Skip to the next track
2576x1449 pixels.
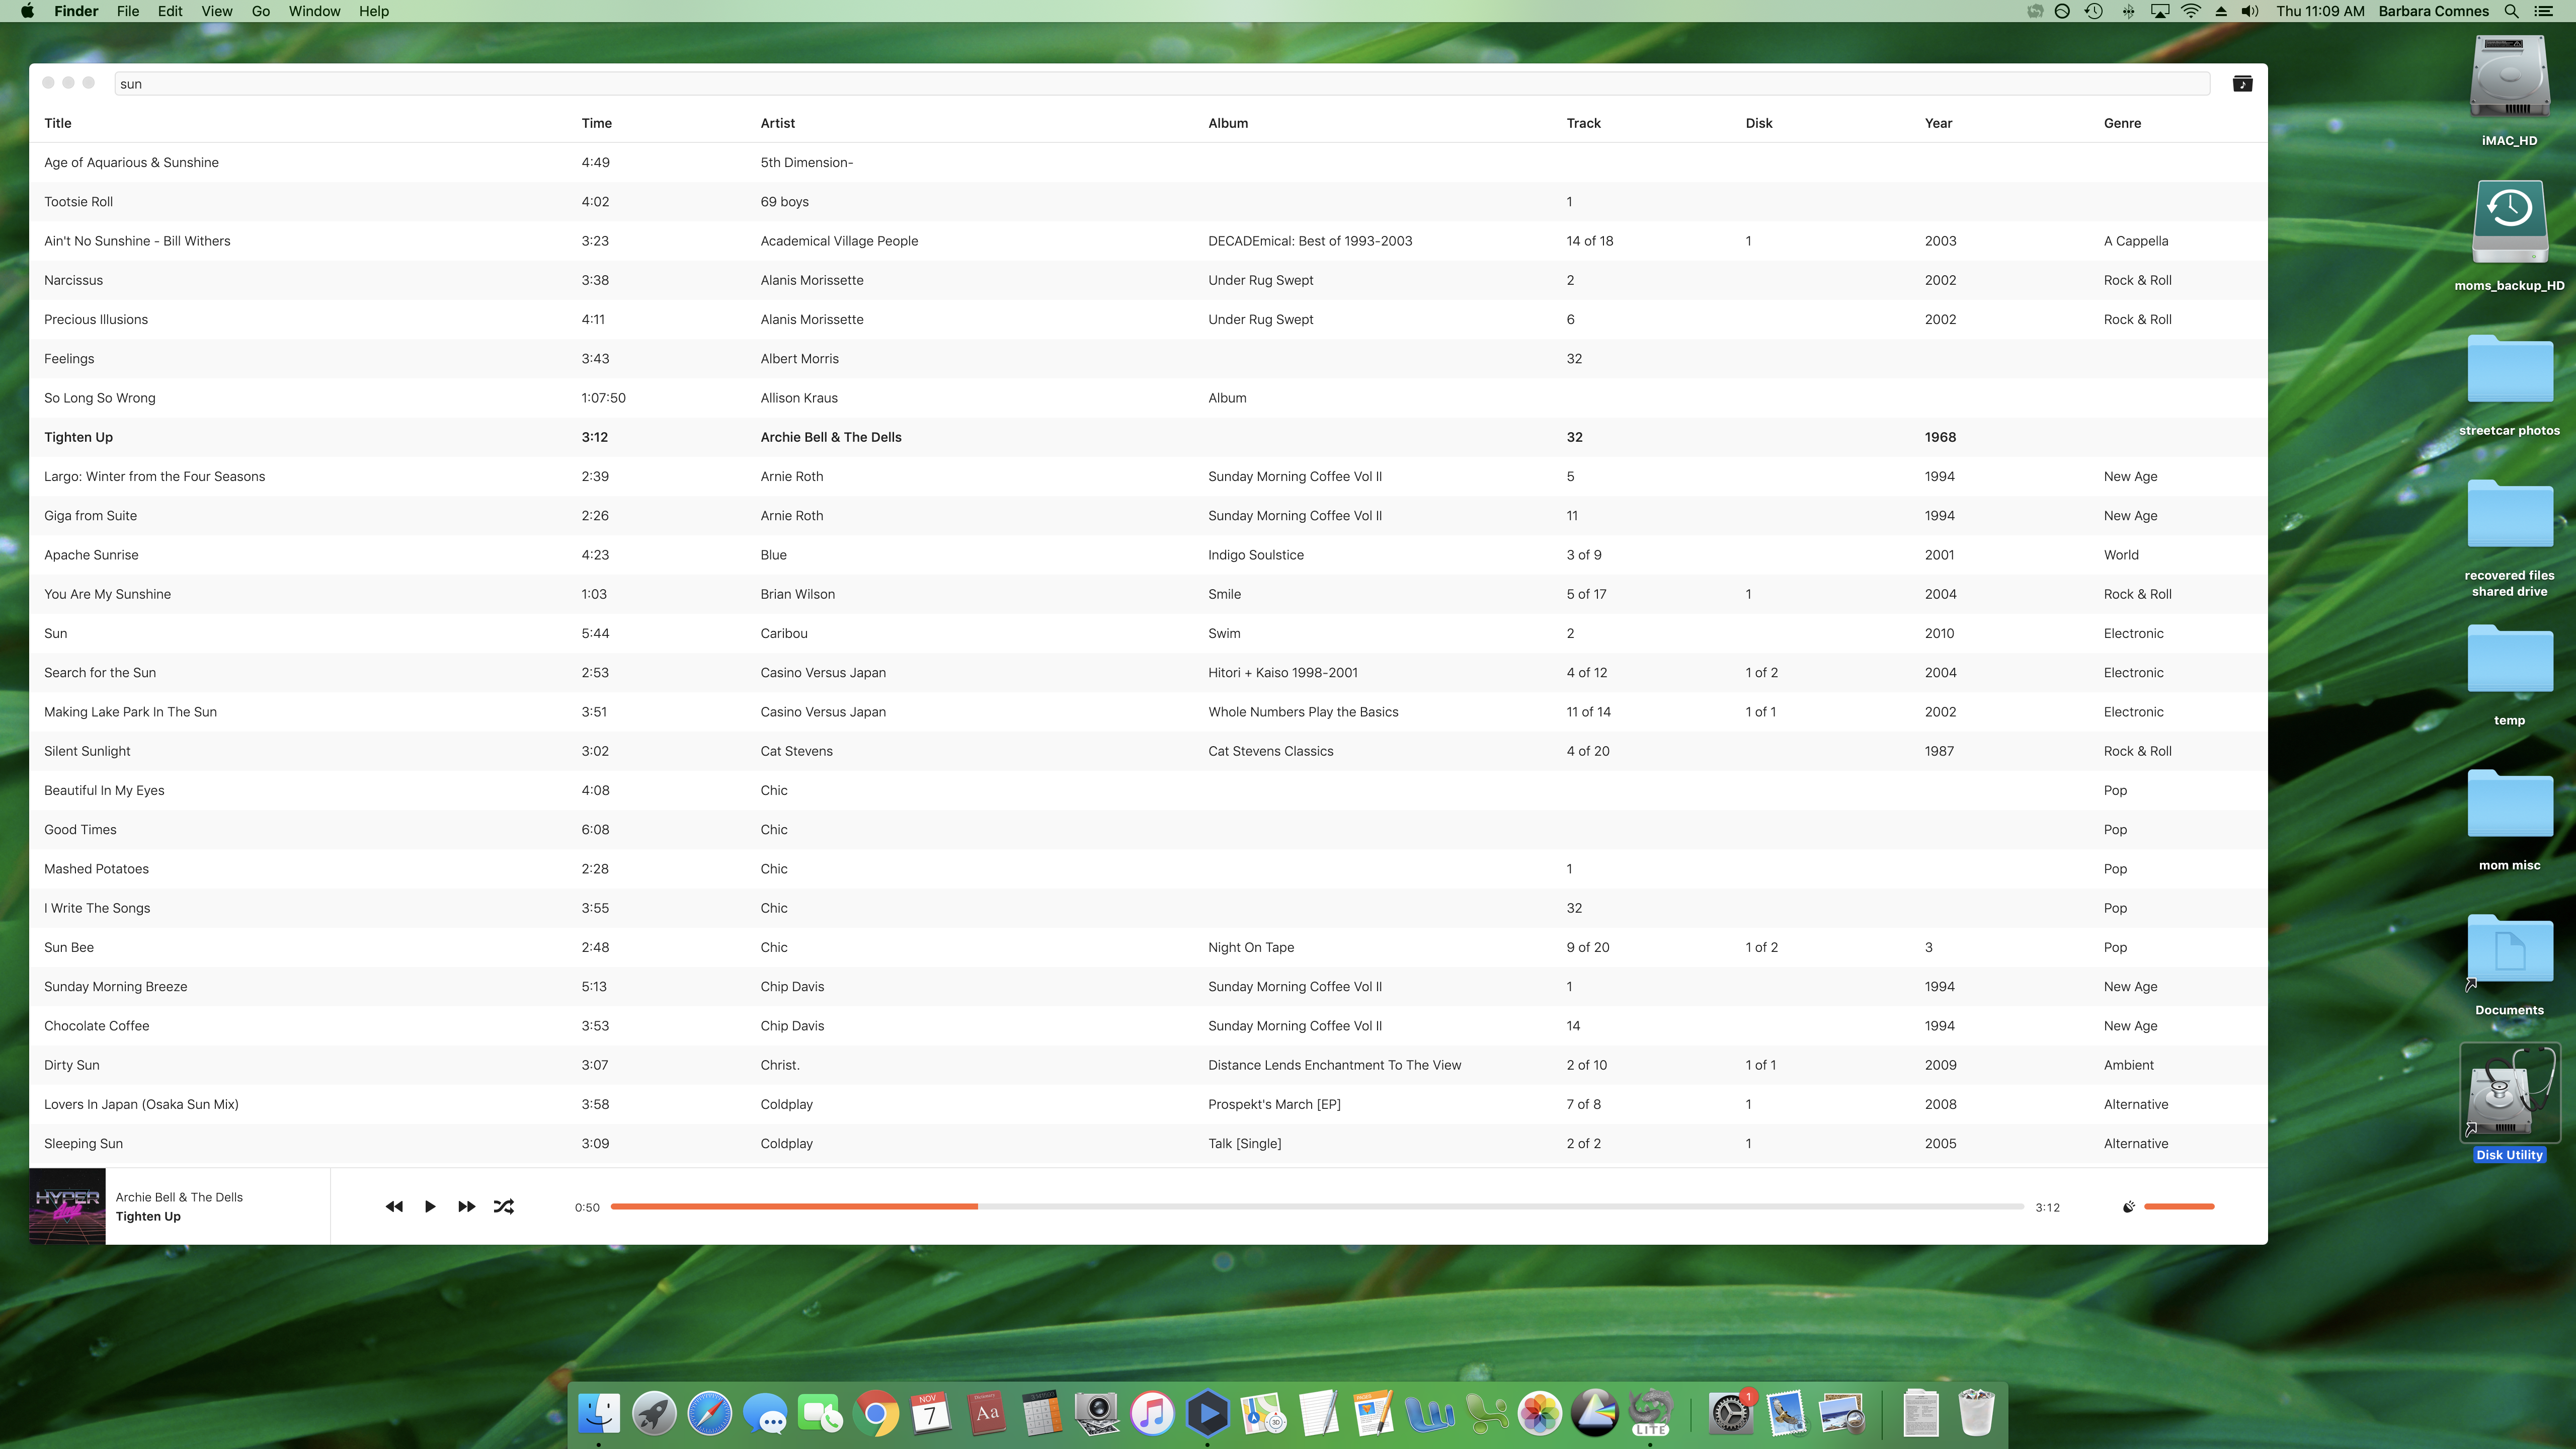tap(466, 1206)
